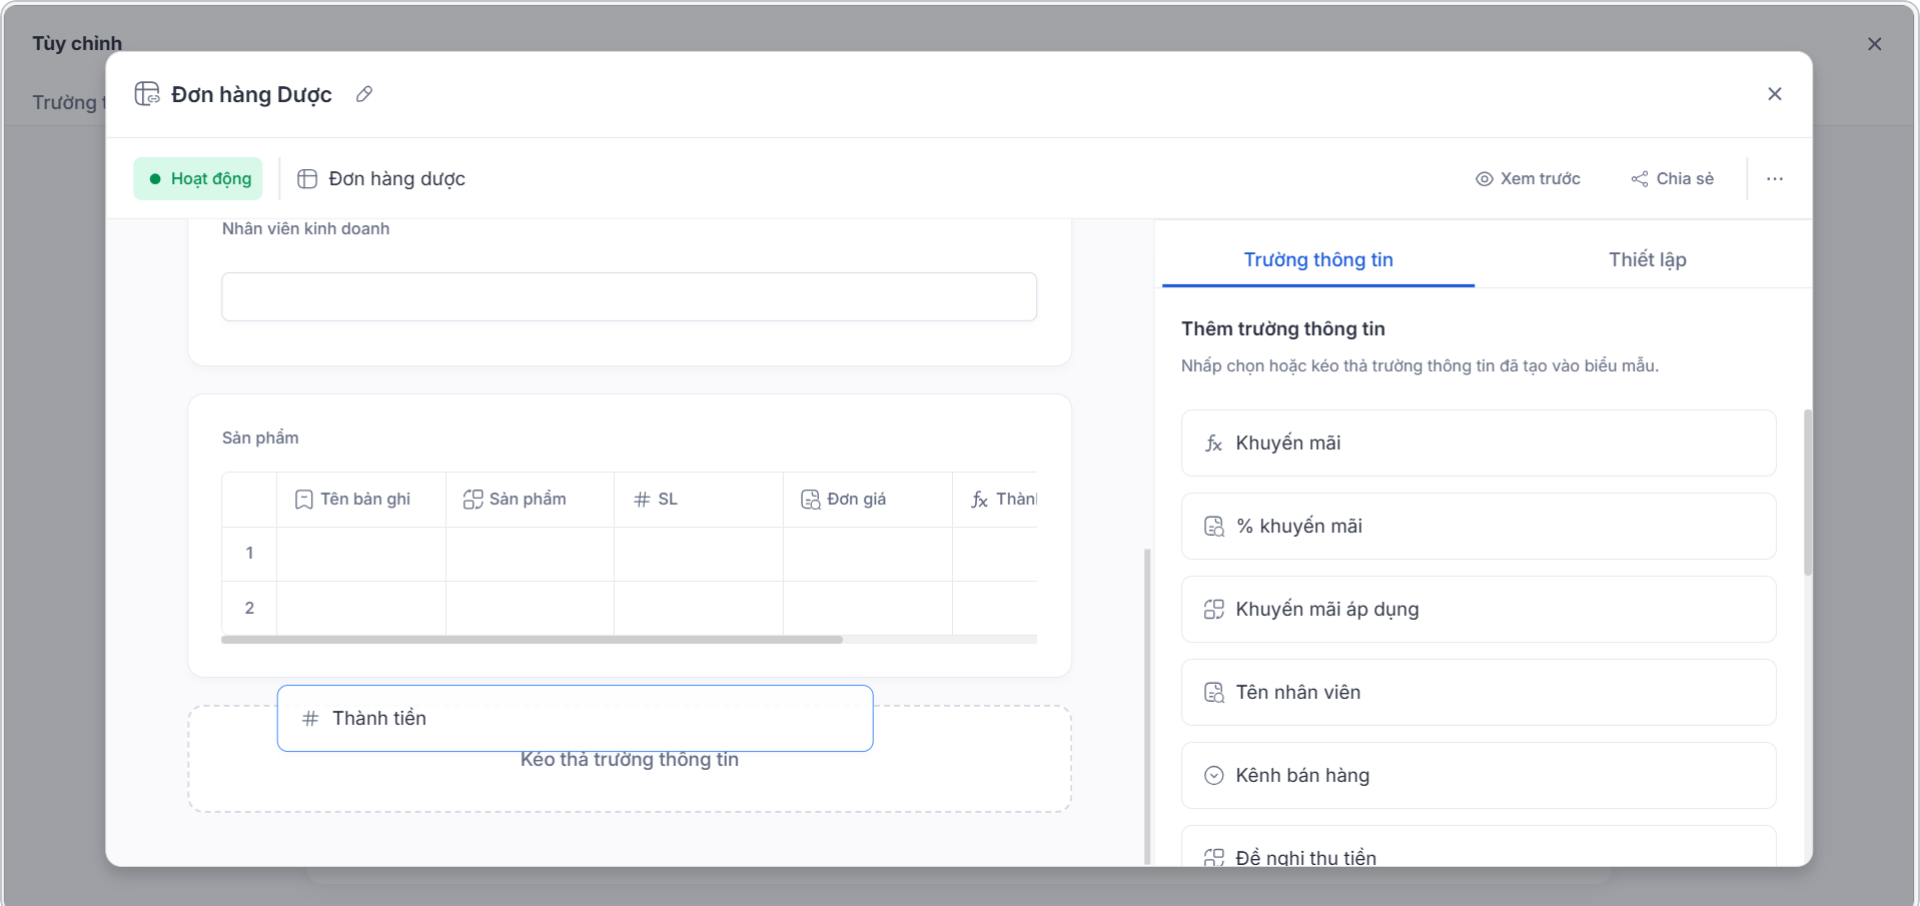The image size is (1920, 906).
Task: Click the form icon left of Đơn hàng Dược title
Action: point(147,94)
